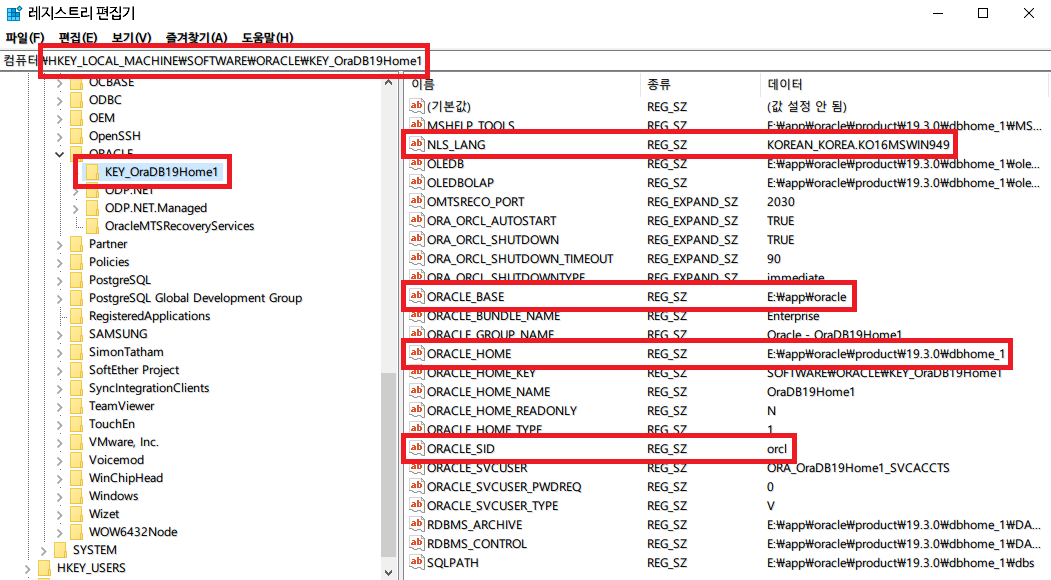
Task: Click the string icon beside OMTSRECO_PORT
Action: (x=417, y=201)
